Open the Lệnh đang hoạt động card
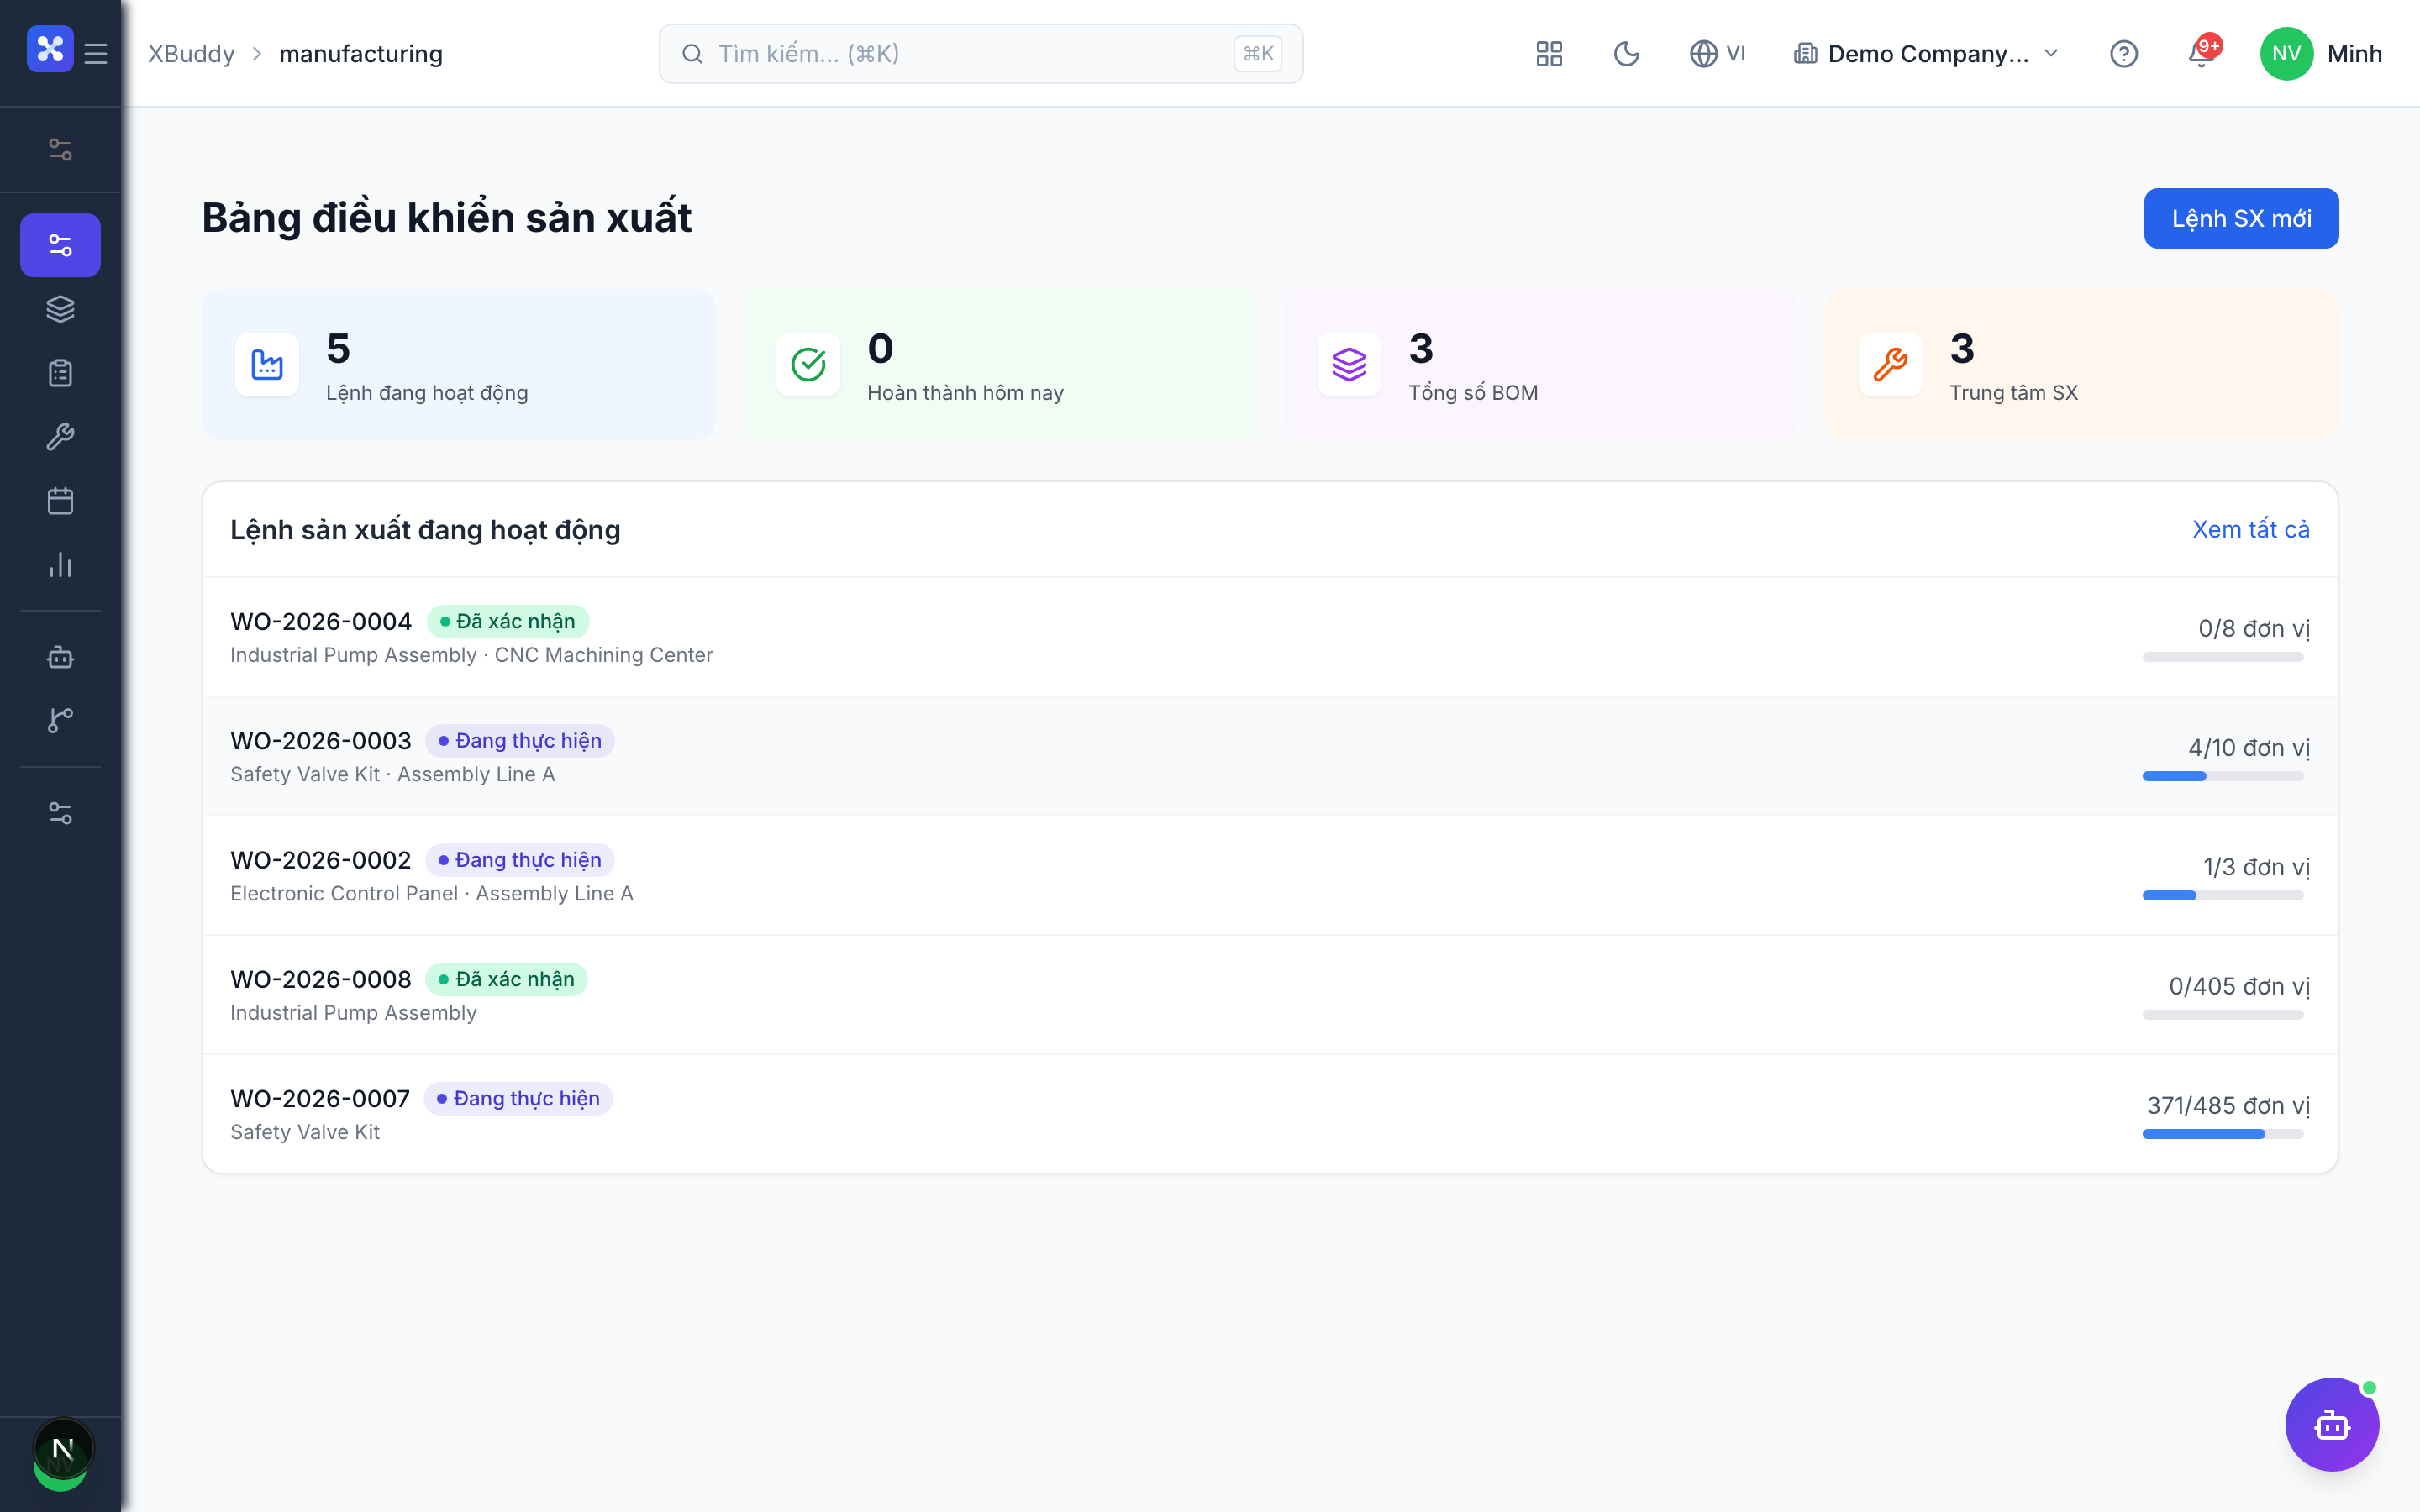The image size is (2420, 1512). pos(458,365)
